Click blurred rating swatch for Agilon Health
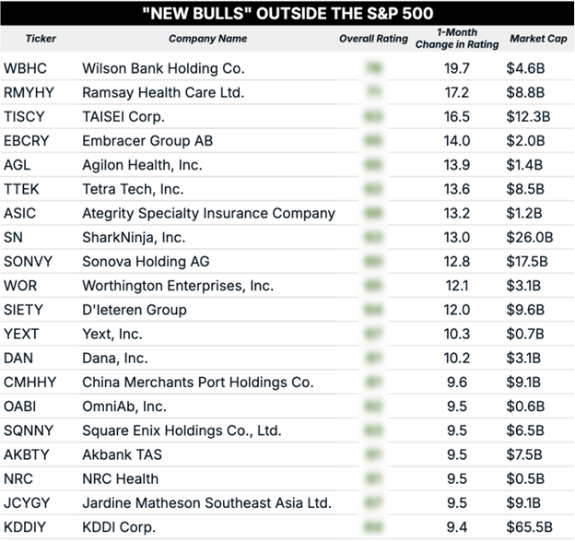Viewport: 575px width, 542px height. coord(373,165)
